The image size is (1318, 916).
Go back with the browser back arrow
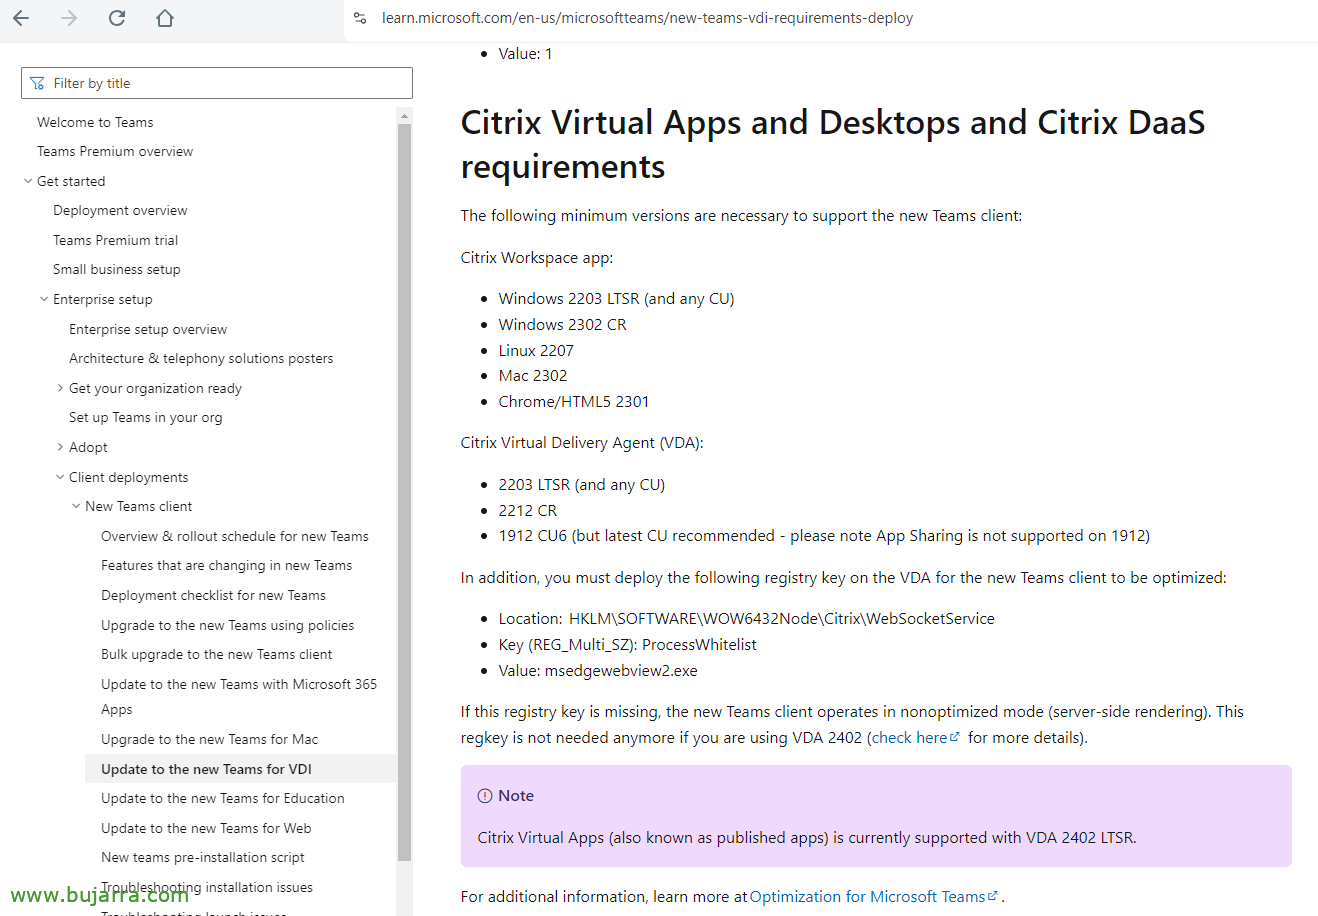[x=21, y=18]
